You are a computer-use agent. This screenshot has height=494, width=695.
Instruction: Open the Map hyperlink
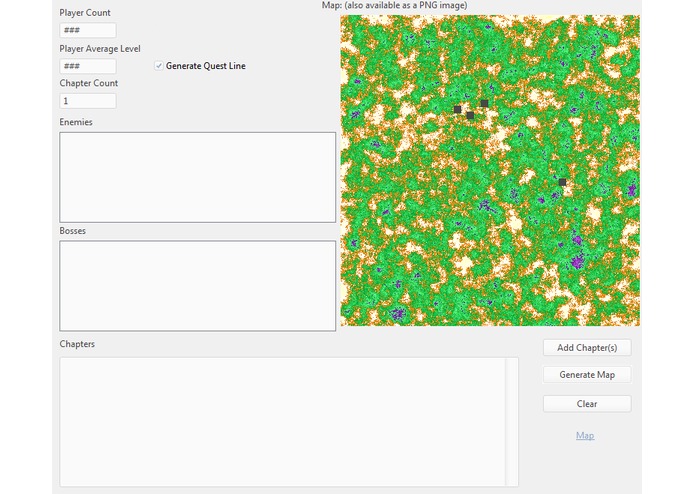pyautogui.click(x=585, y=436)
